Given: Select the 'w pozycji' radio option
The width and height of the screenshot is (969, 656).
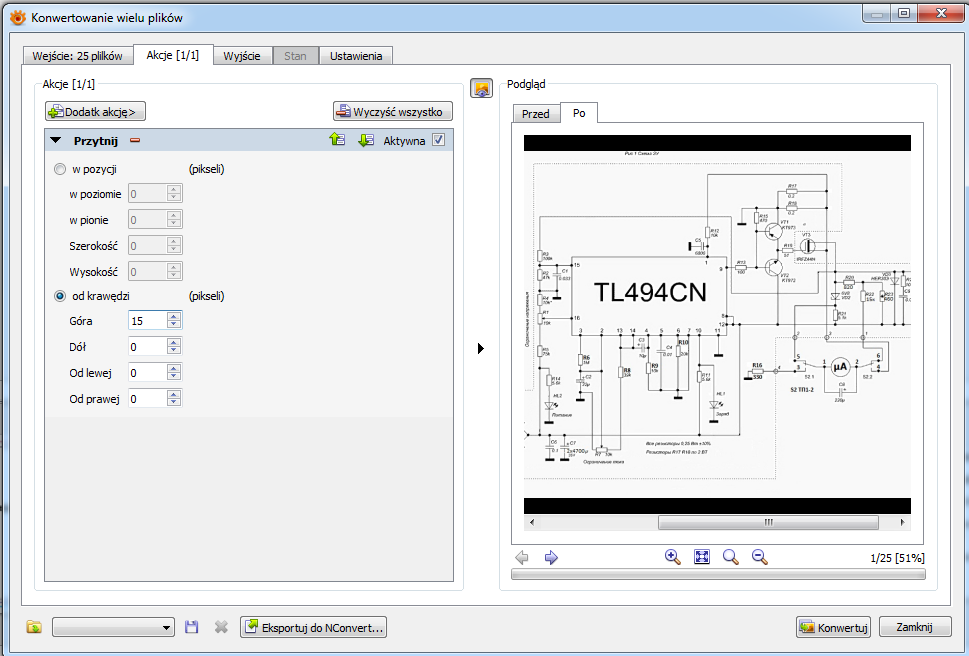Looking at the screenshot, I should pos(60,169).
